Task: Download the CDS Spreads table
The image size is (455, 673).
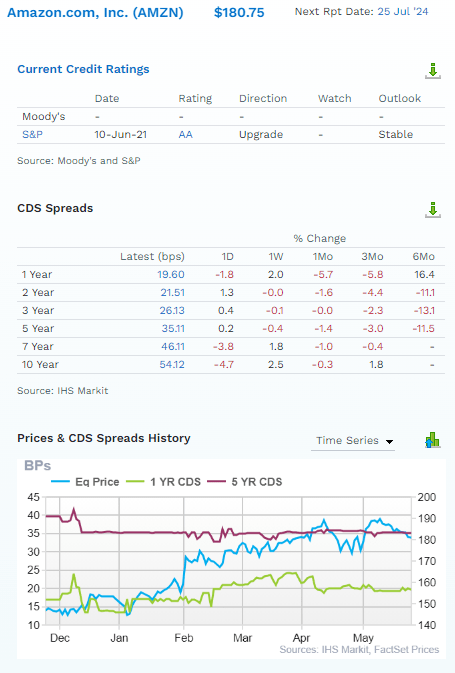Action: pos(433,209)
